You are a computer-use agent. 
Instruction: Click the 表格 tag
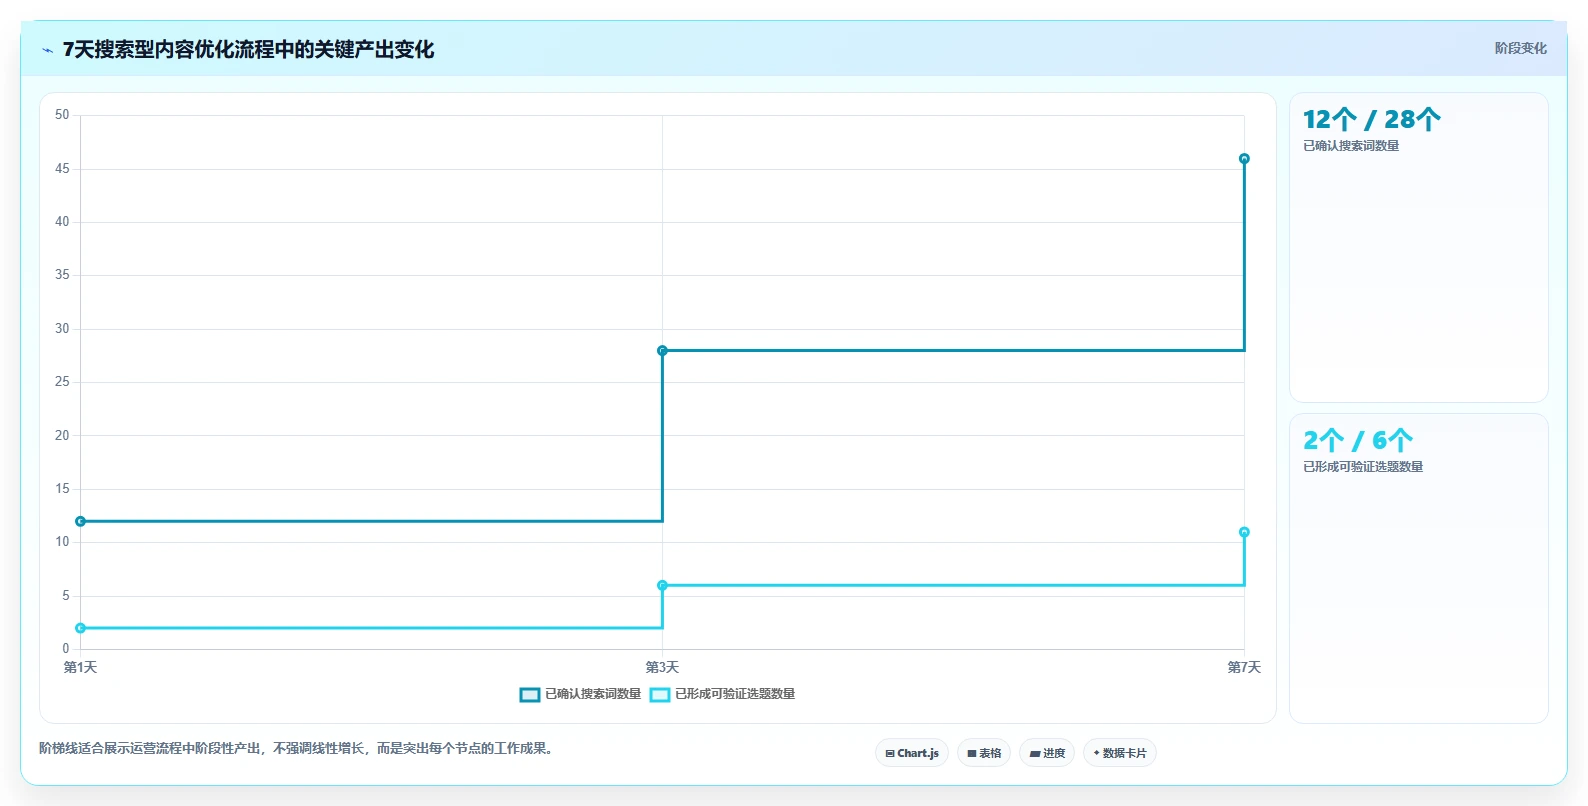(x=984, y=753)
